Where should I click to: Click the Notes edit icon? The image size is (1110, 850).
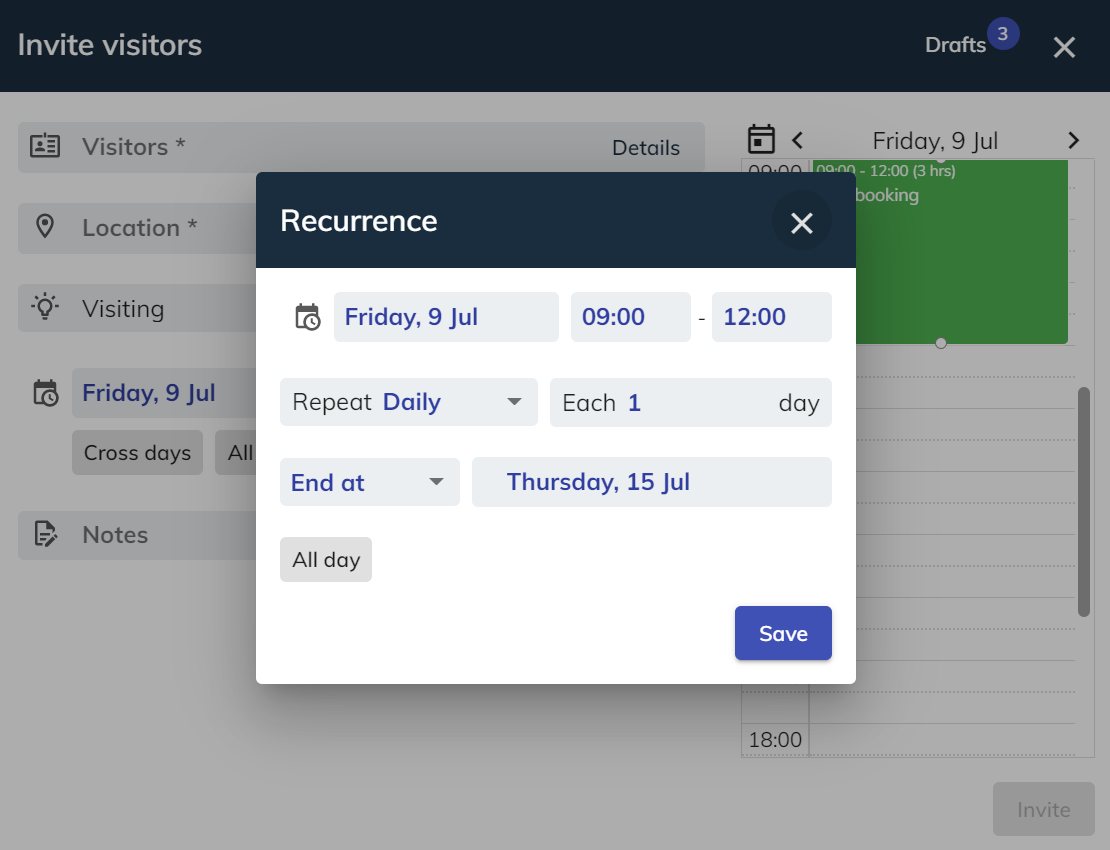tap(45, 535)
